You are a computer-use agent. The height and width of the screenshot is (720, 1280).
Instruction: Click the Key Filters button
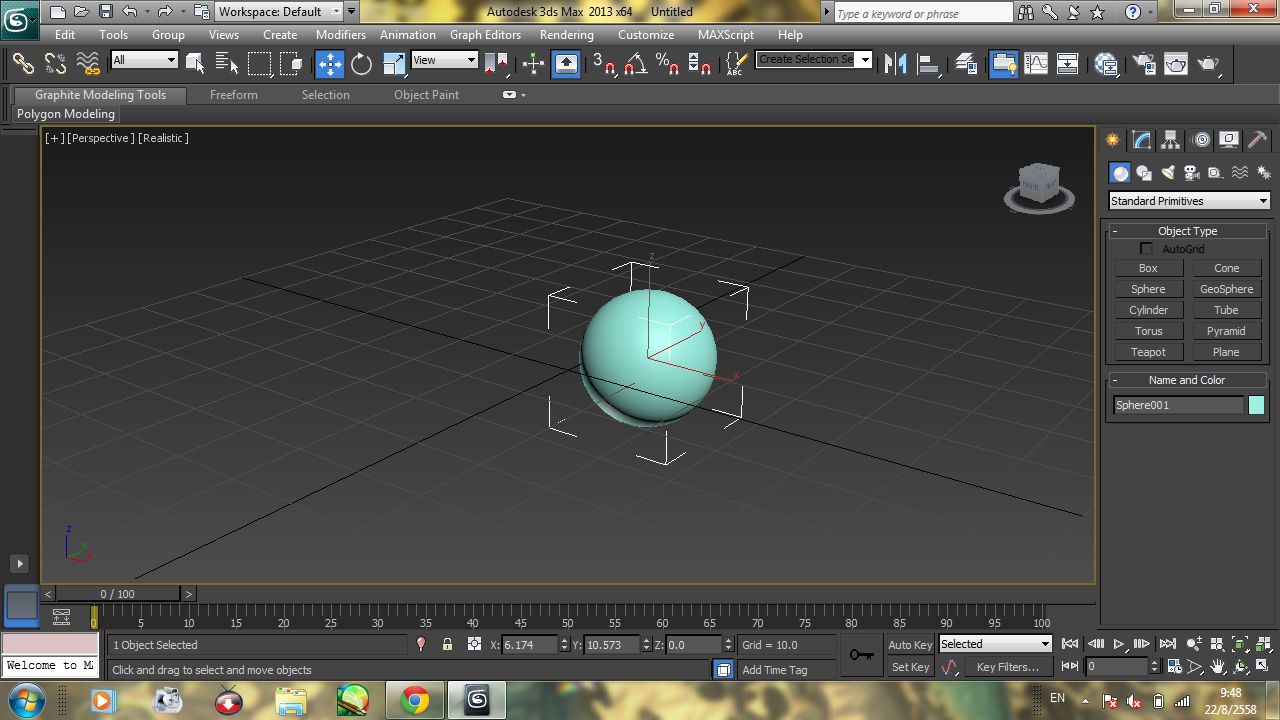tap(1007, 667)
